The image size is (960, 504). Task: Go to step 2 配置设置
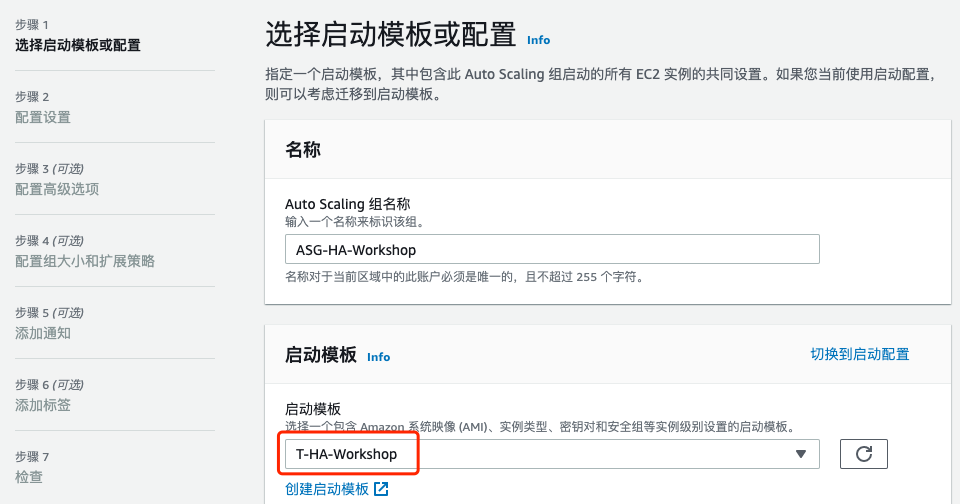[43, 117]
